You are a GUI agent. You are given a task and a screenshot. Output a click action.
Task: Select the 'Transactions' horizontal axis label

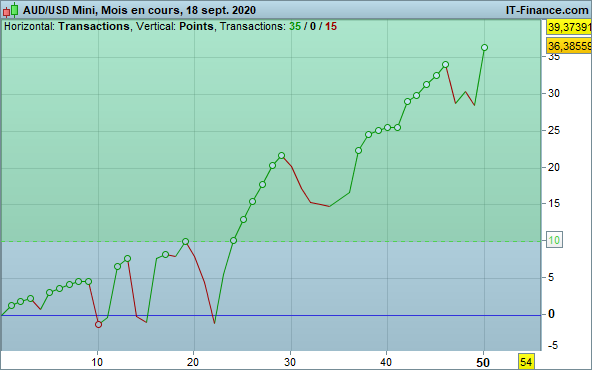click(94, 26)
